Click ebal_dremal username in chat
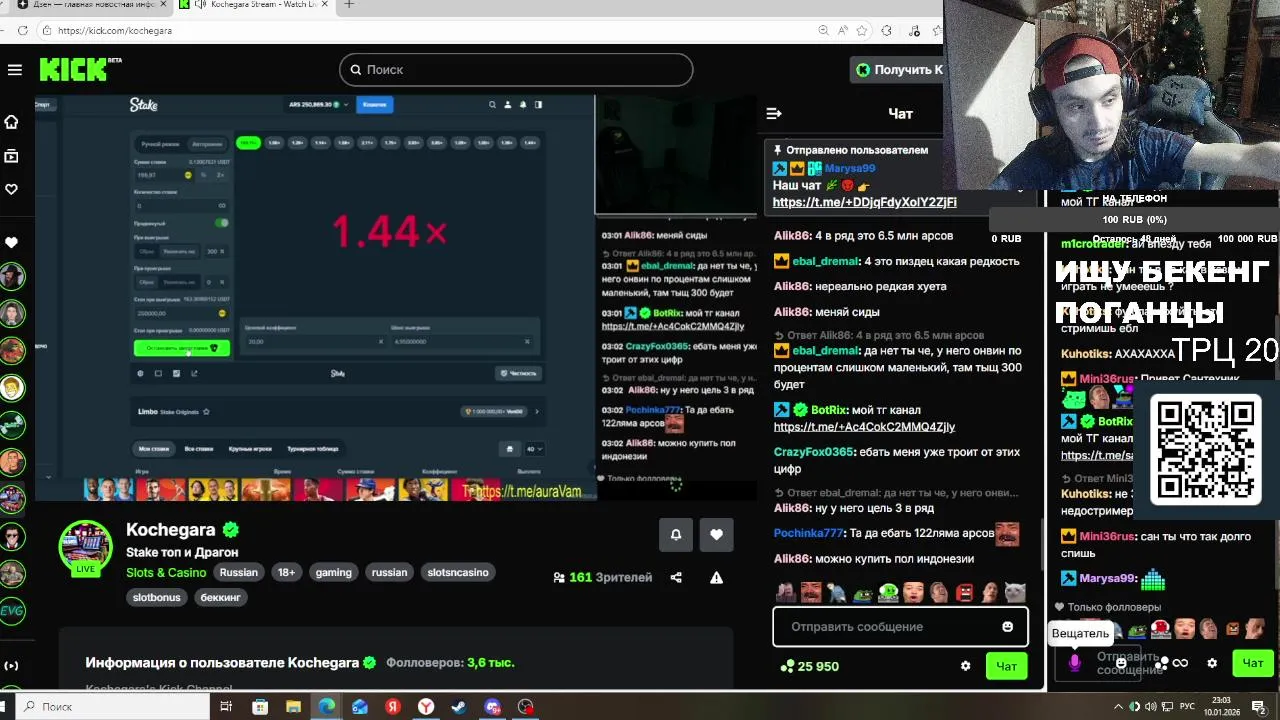The height and width of the screenshot is (720, 1280). coord(825,261)
